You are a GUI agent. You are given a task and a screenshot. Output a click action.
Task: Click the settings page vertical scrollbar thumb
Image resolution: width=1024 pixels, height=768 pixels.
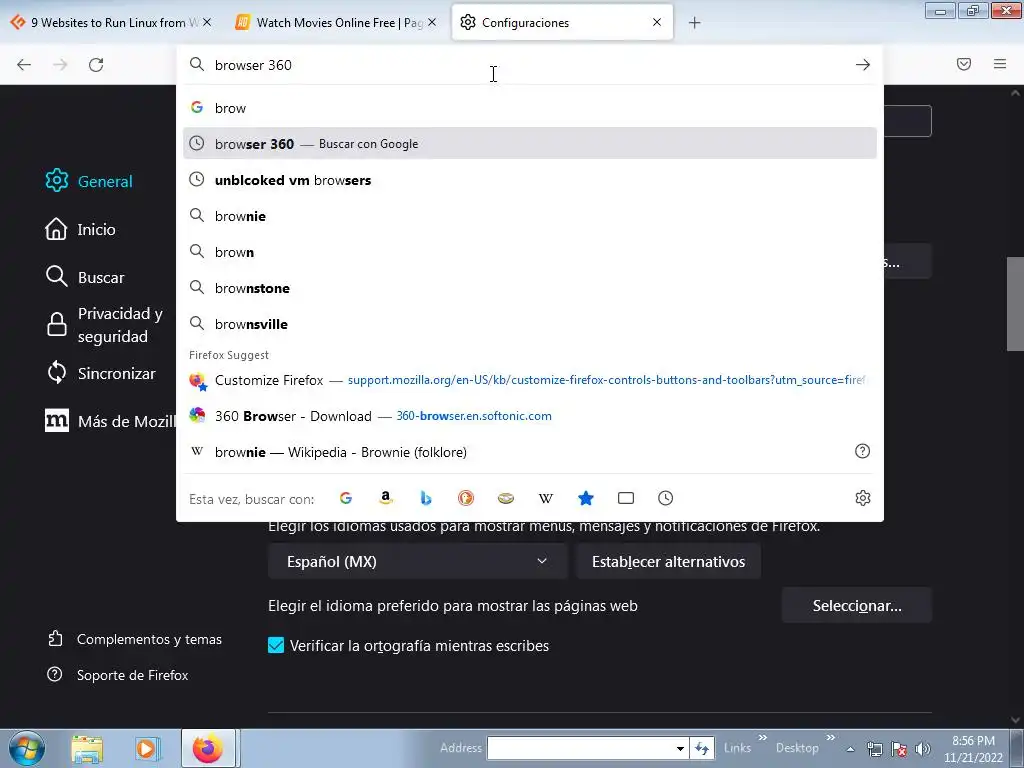coord(1015,304)
